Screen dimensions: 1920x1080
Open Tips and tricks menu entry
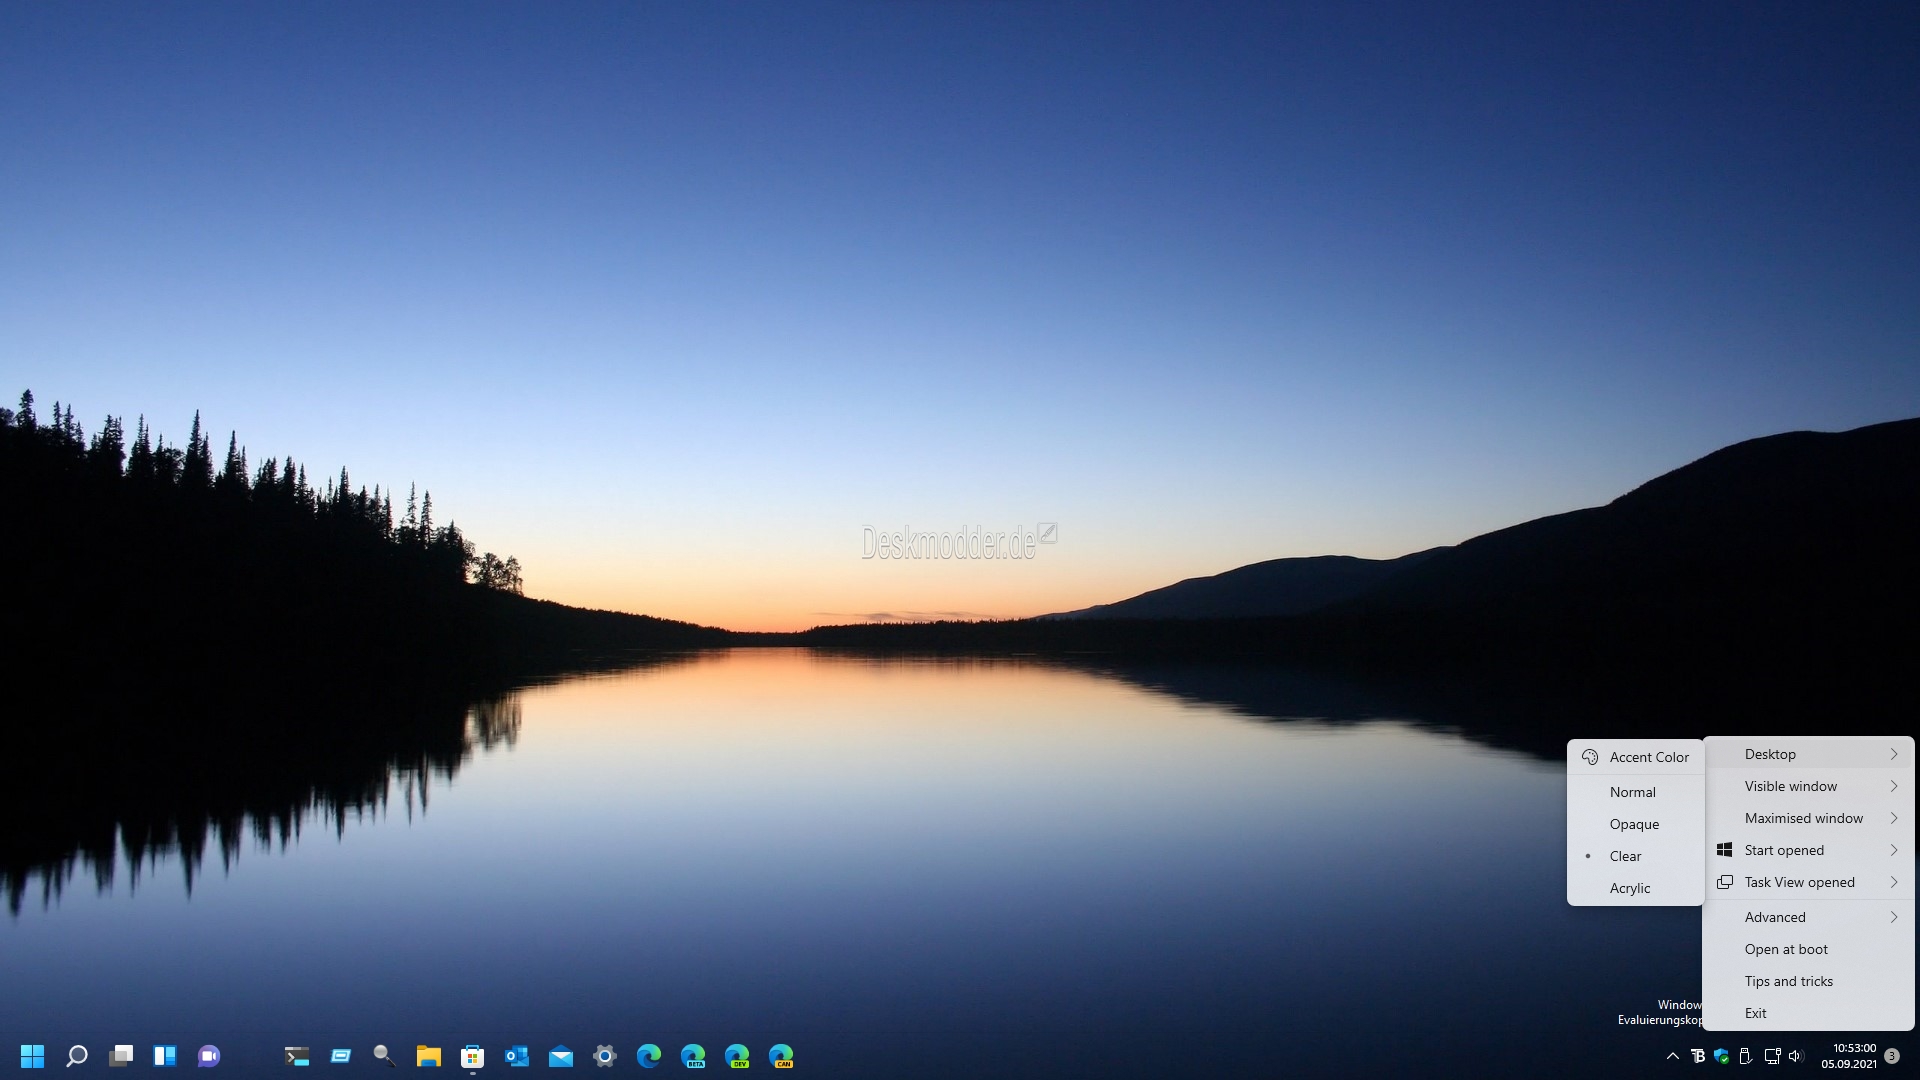click(x=1808, y=981)
